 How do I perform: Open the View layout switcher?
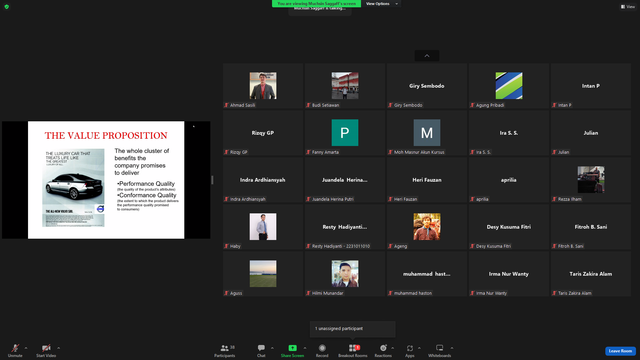(x=628, y=7)
